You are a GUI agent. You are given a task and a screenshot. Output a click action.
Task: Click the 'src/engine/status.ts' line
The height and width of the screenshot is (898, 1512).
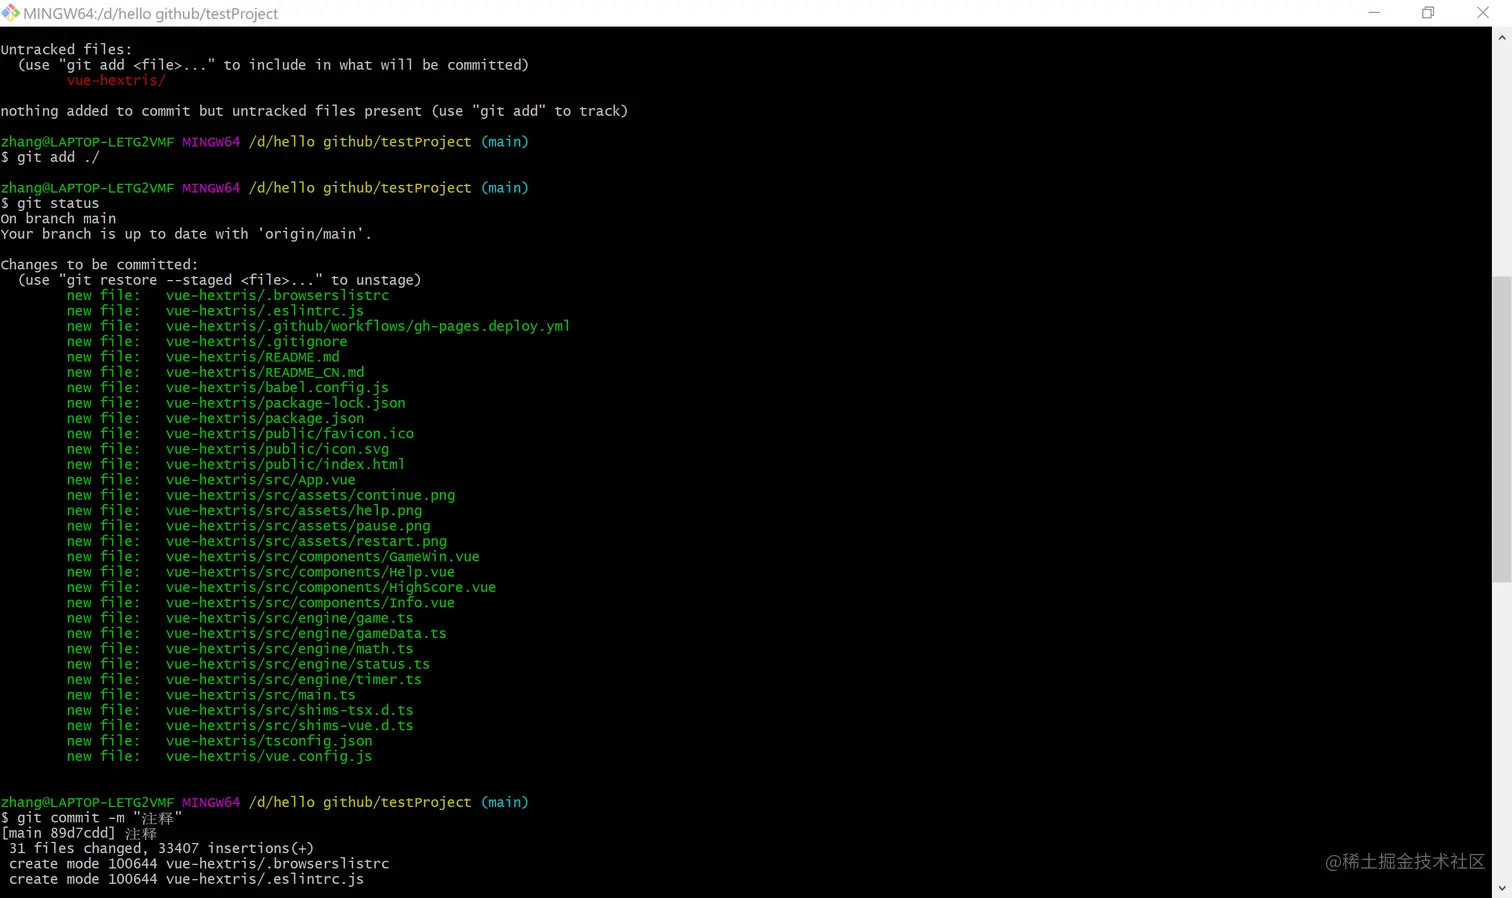tap(248, 664)
